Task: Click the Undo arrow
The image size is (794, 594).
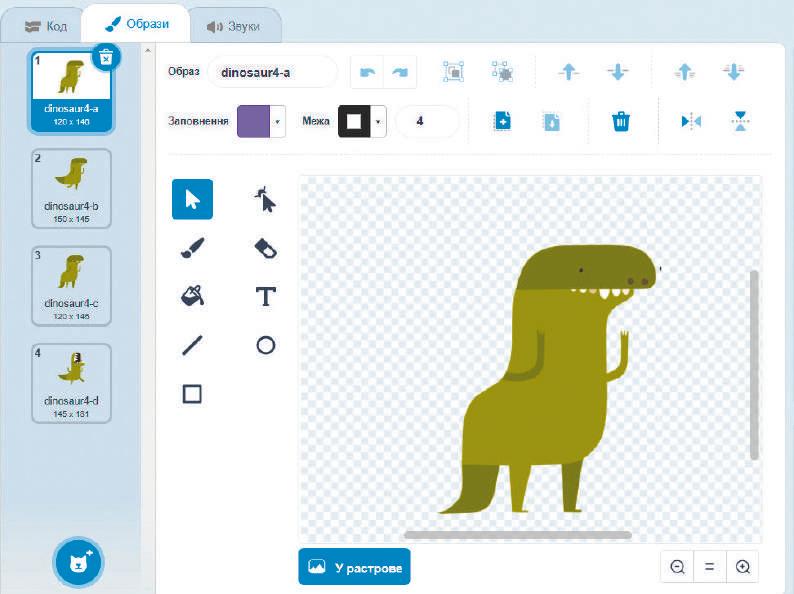Action: (x=367, y=72)
